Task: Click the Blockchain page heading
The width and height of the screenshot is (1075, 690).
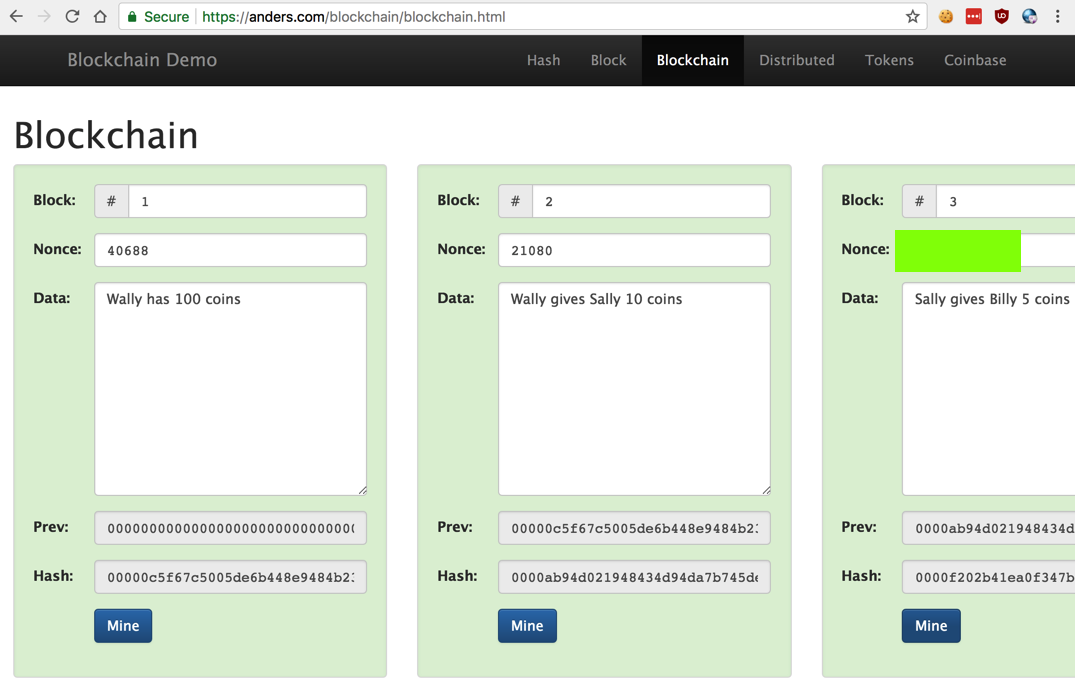Action: point(106,135)
